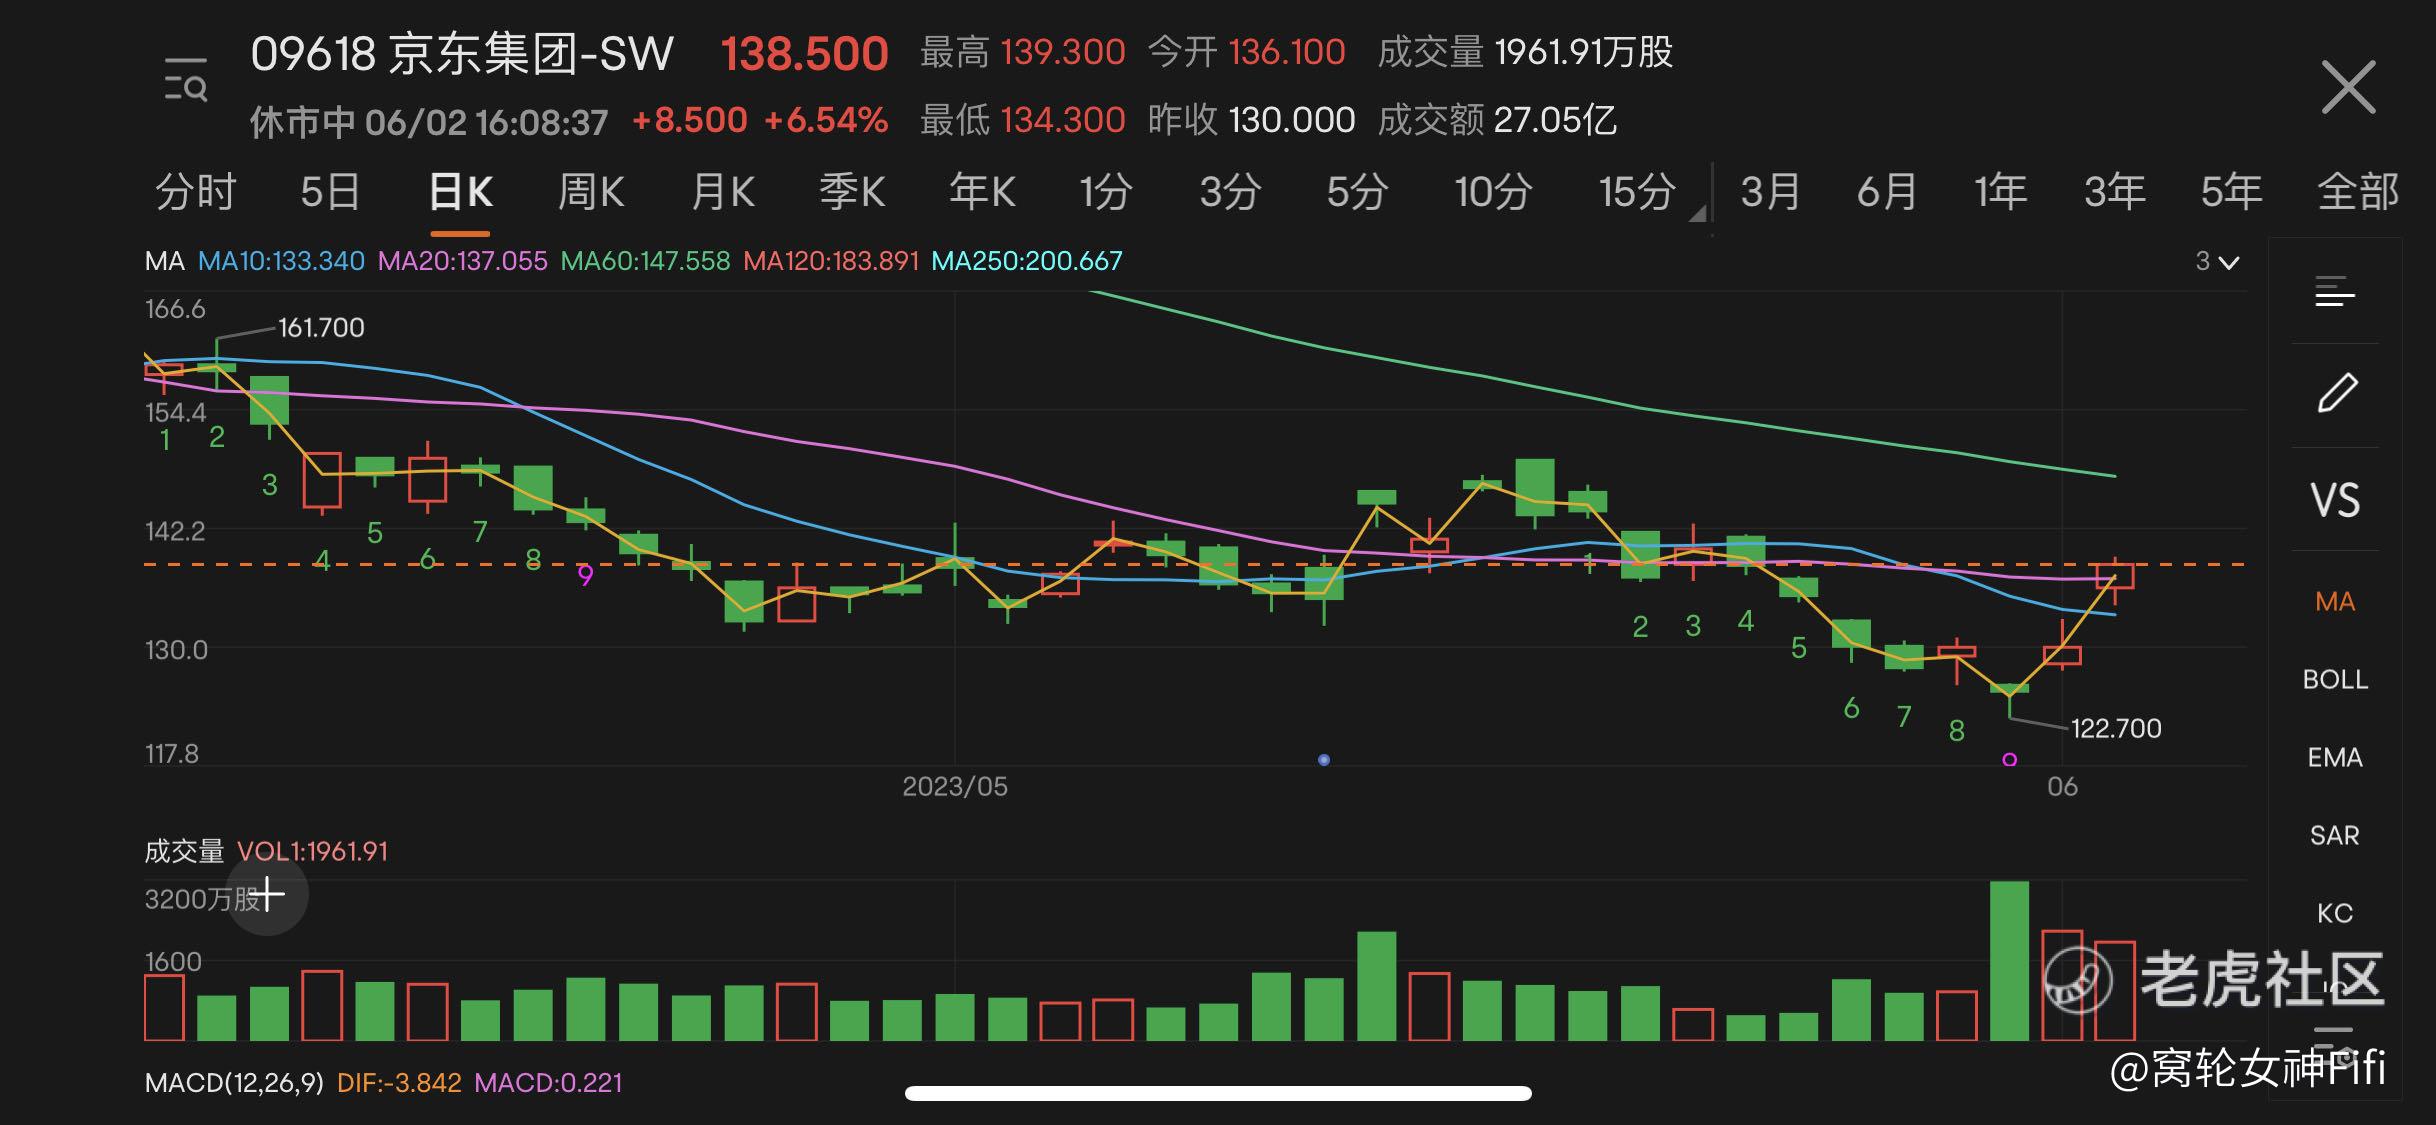Tap the MA indicator legend row
Viewport: 2436px width, 1125px height.
[x=633, y=262]
